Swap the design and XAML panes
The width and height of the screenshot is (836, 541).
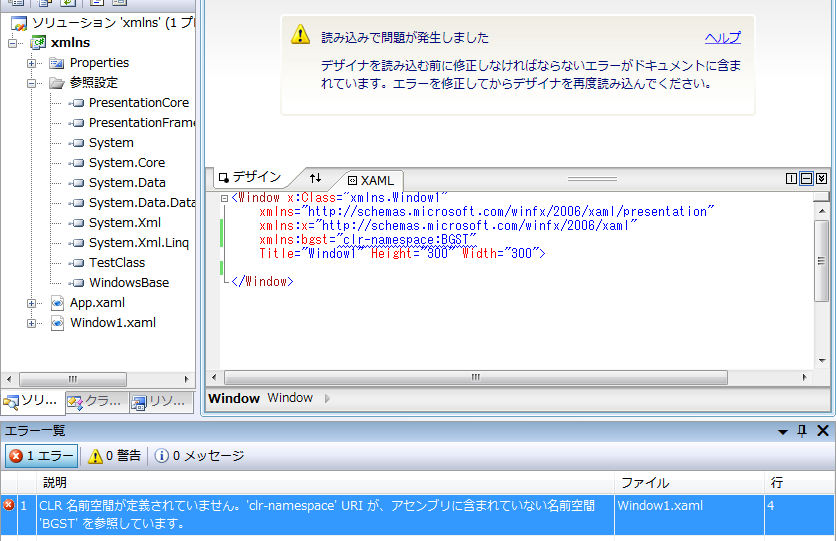[316, 178]
